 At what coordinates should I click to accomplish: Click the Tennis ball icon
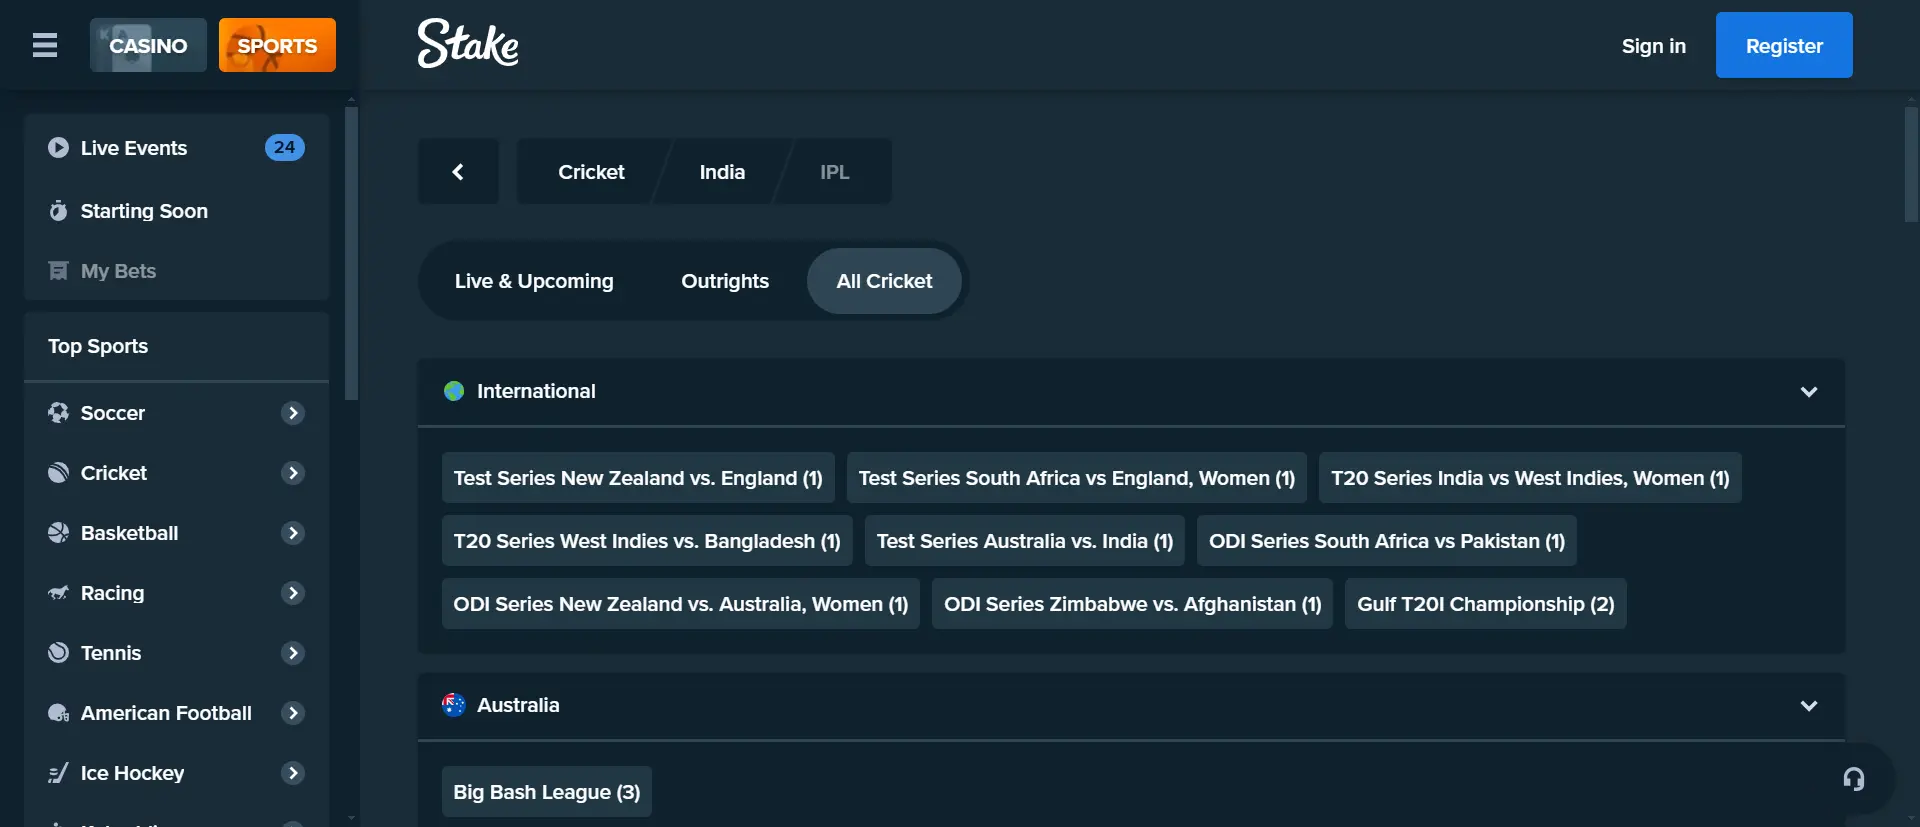[x=58, y=653]
